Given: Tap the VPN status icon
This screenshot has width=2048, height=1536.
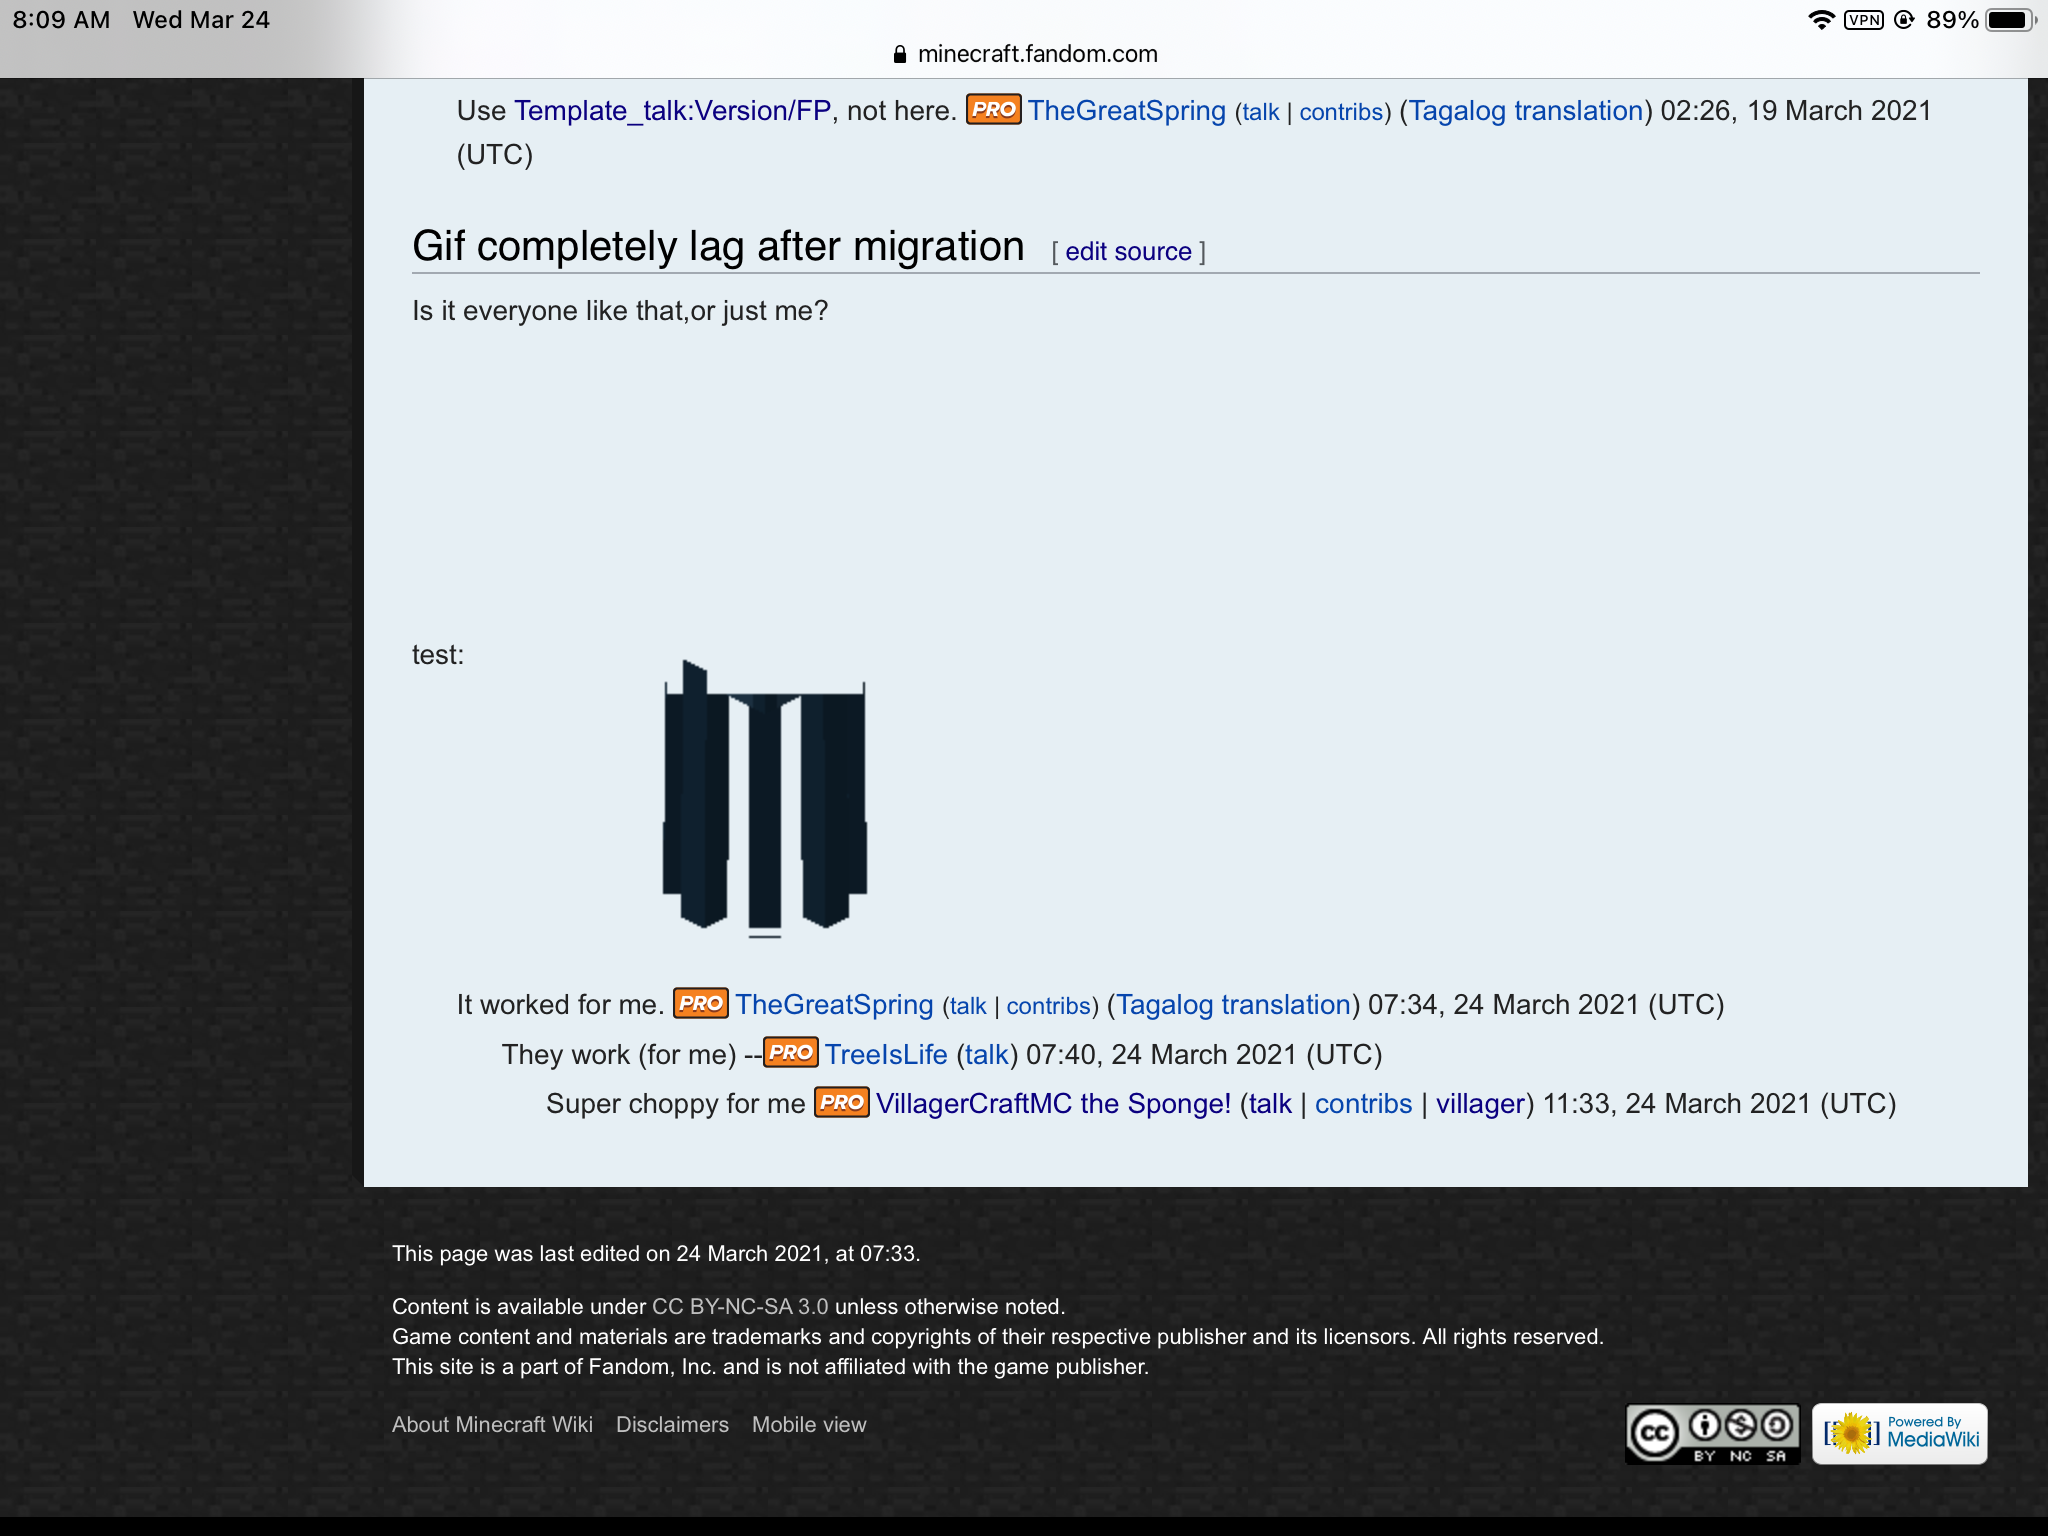Looking at the screenshot, I should [x=1863, y=20].
